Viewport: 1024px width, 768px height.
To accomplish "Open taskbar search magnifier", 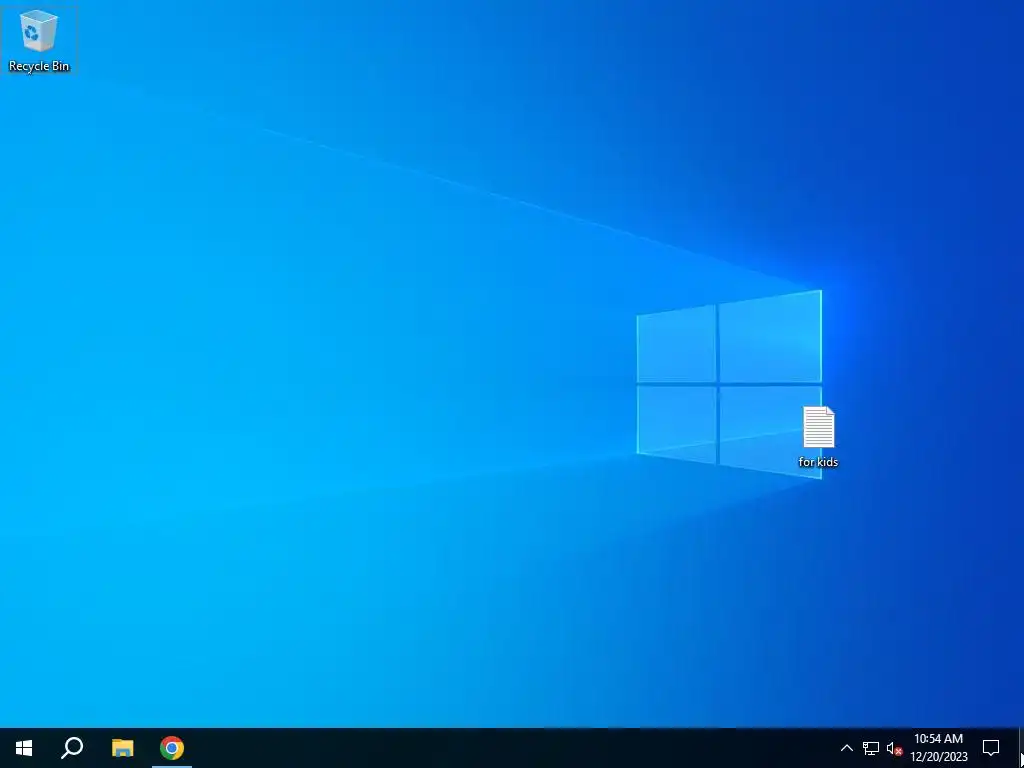I will [72, 748].
